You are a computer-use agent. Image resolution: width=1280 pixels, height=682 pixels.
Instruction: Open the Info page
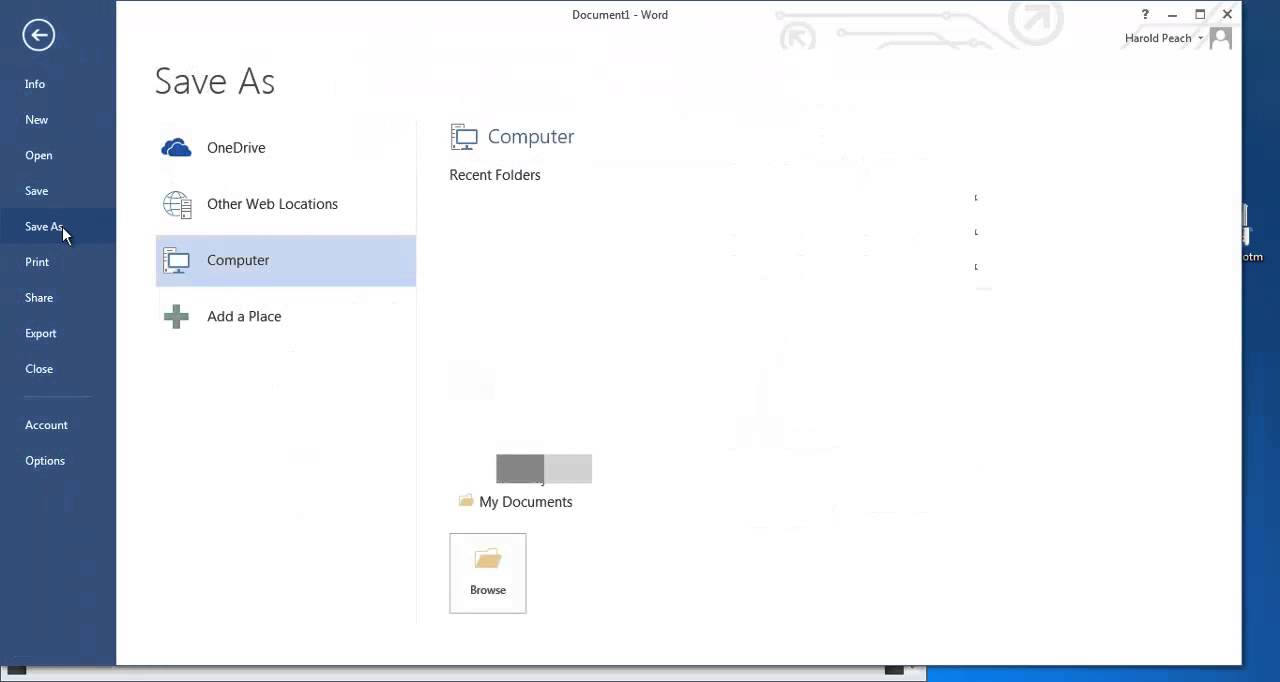pos(35,84)
